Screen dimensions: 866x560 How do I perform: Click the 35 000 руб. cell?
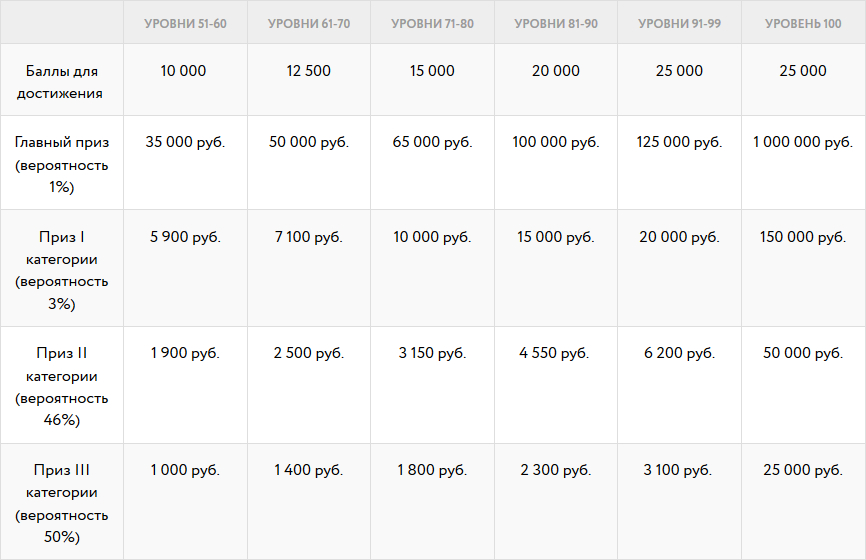click(x=185, y=142)
